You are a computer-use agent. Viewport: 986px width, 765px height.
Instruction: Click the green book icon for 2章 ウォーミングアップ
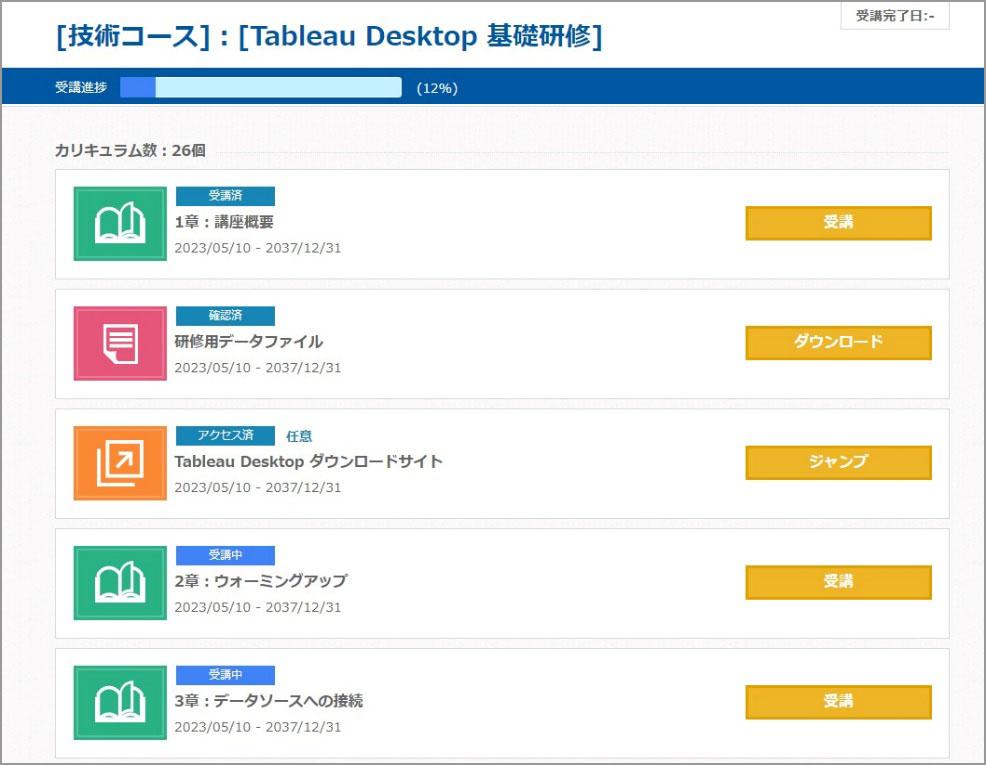click(x=120, y=583)
